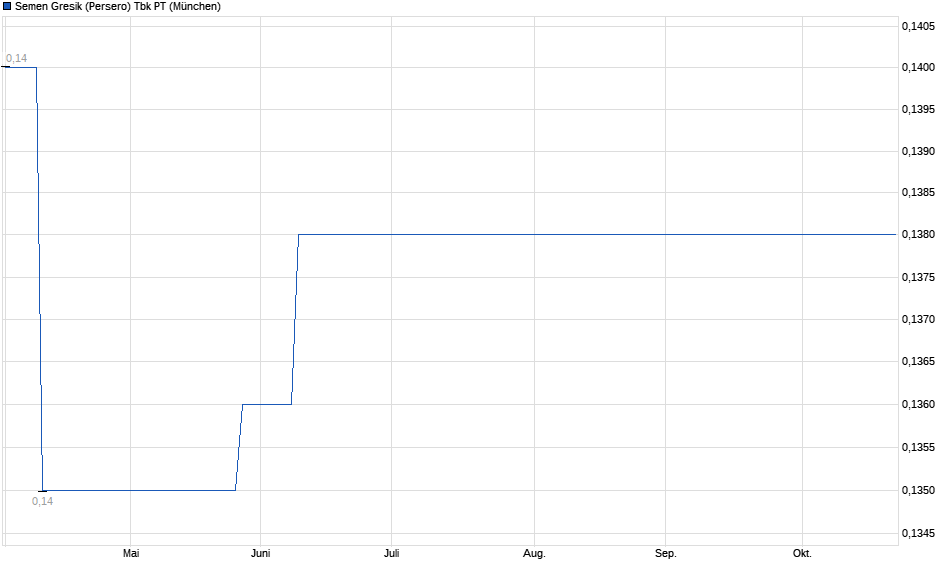Click the blue legend square beside the chart title
Viewport: 940px width, 579px height.
[7, 7]
